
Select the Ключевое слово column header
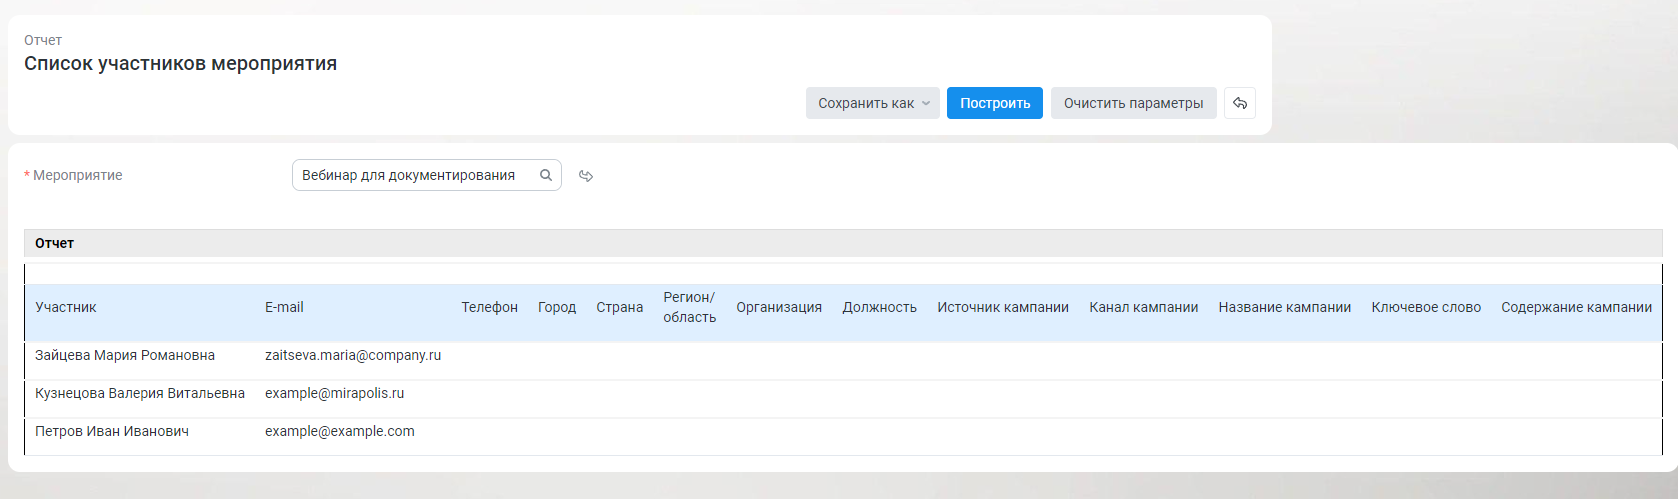pyautogui.click(x=1426, y=307)
